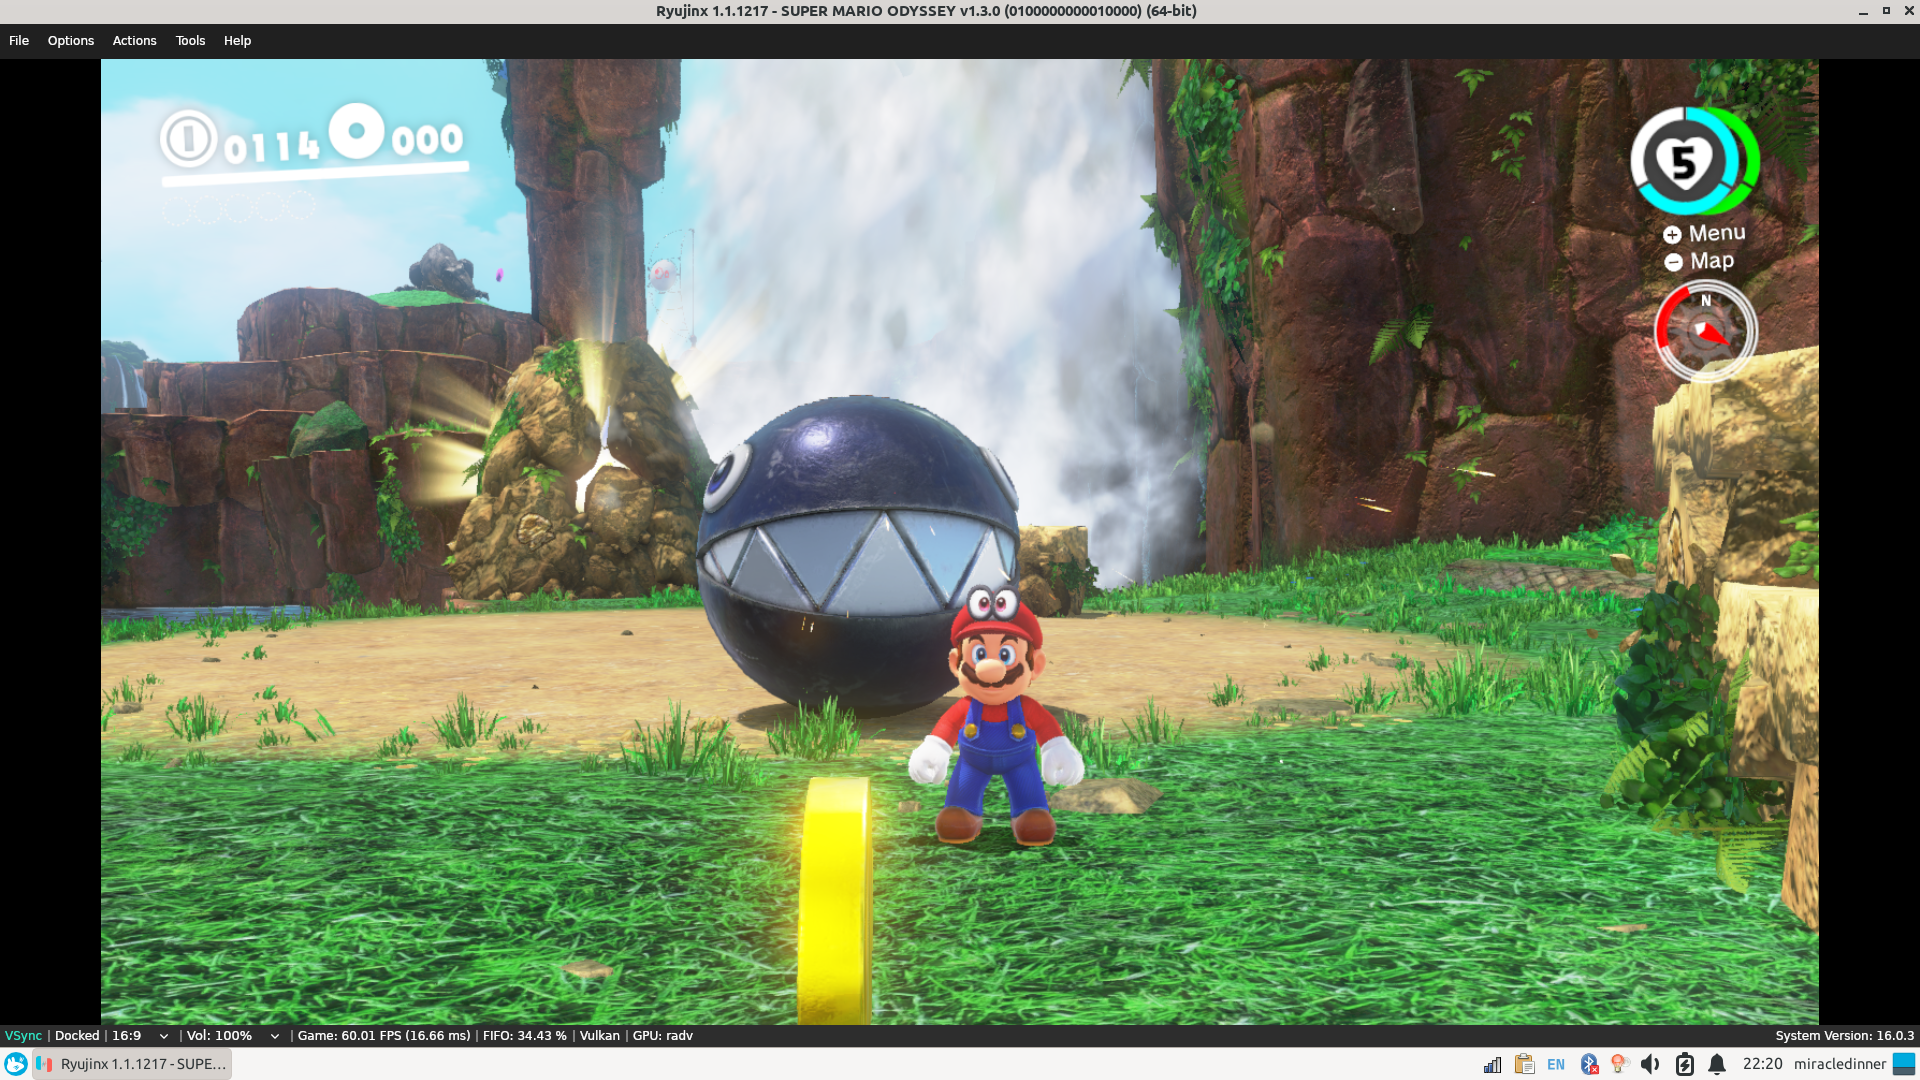Click the System Version 16.0.3 label
Viewport: 1920px width, 1080px height.
point(1845,1036)
